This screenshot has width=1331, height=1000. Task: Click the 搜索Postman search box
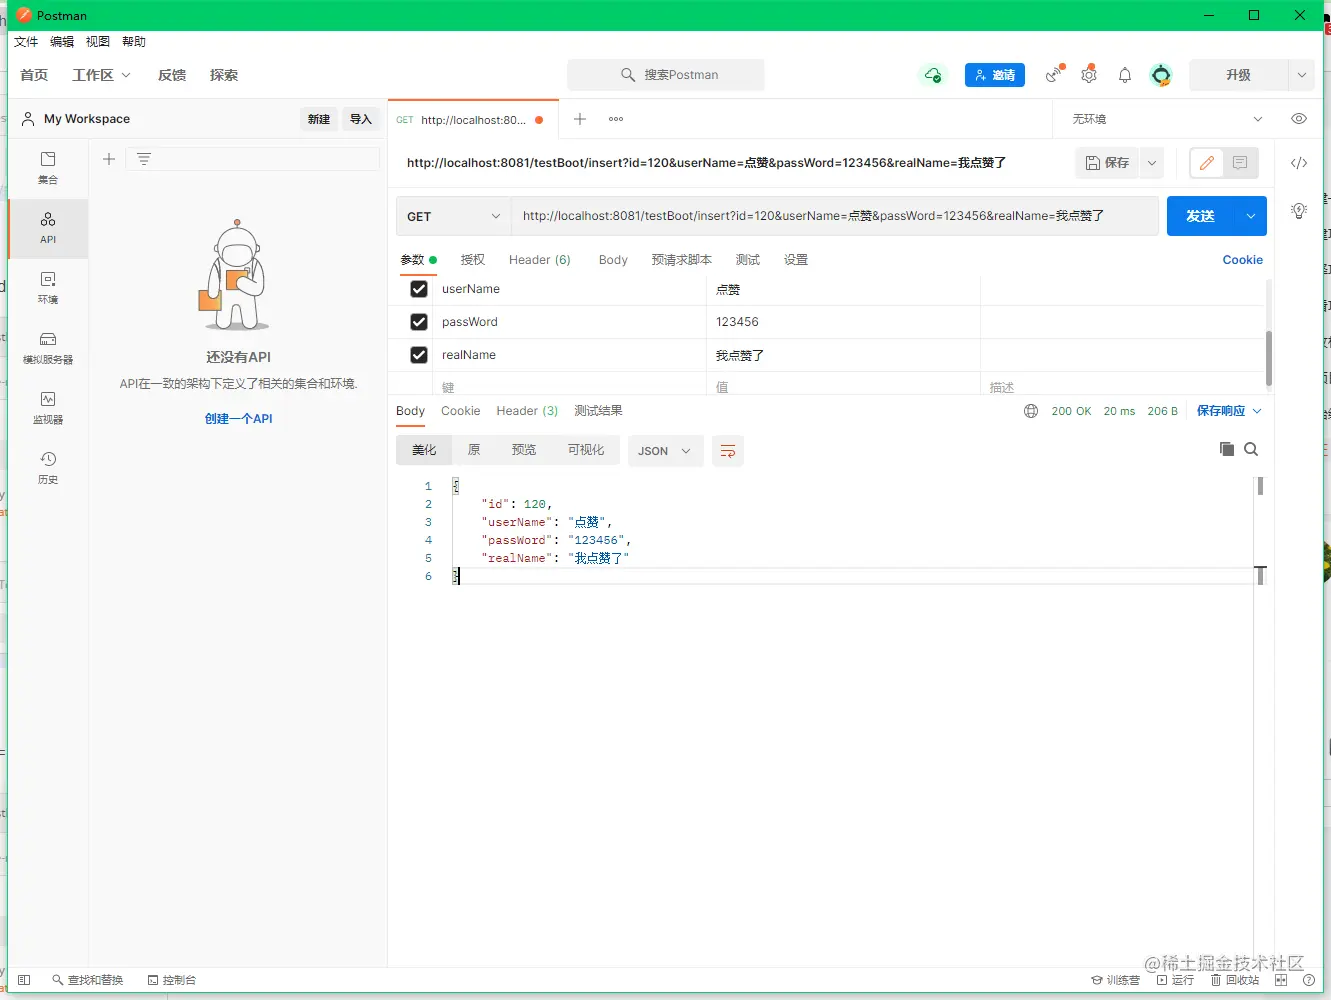(666, 75)
